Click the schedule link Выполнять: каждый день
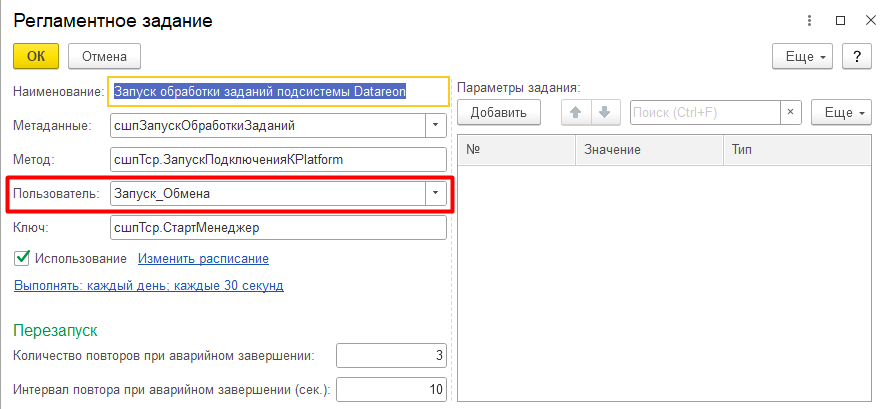888x409 pixels. point(148,286)
